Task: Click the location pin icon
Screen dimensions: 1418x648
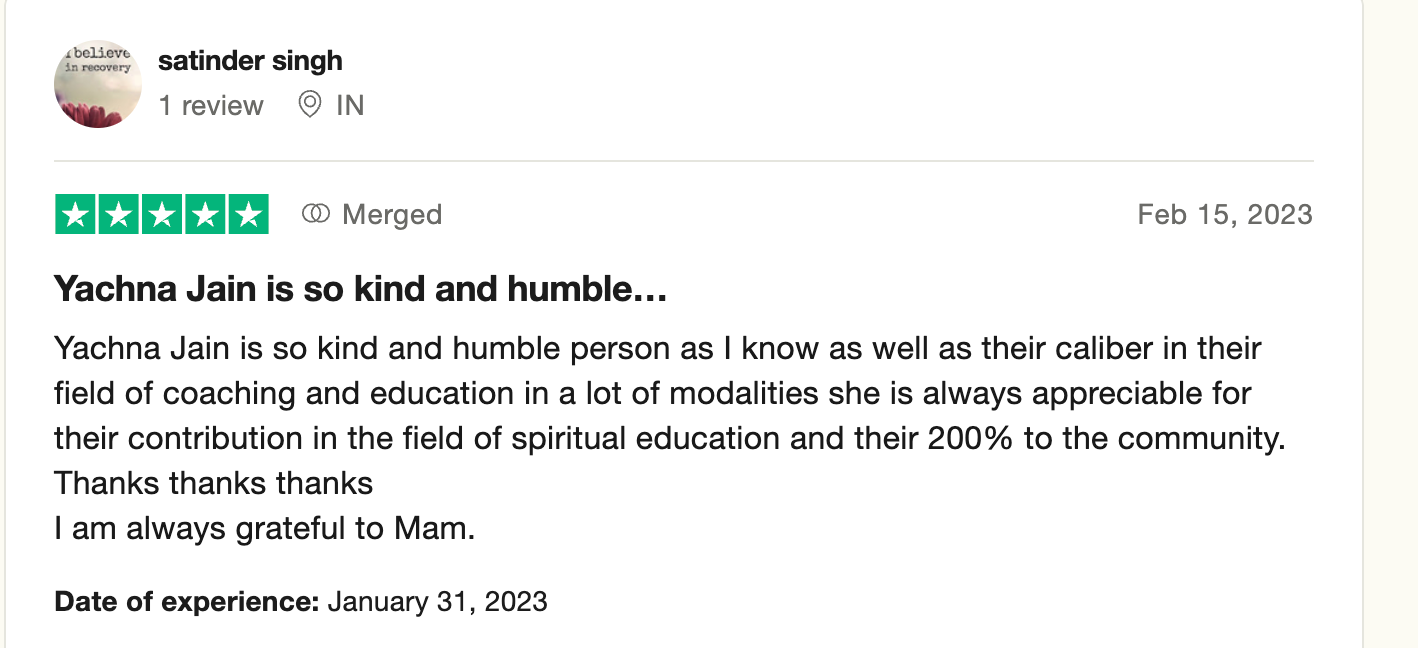Action: 310,104
